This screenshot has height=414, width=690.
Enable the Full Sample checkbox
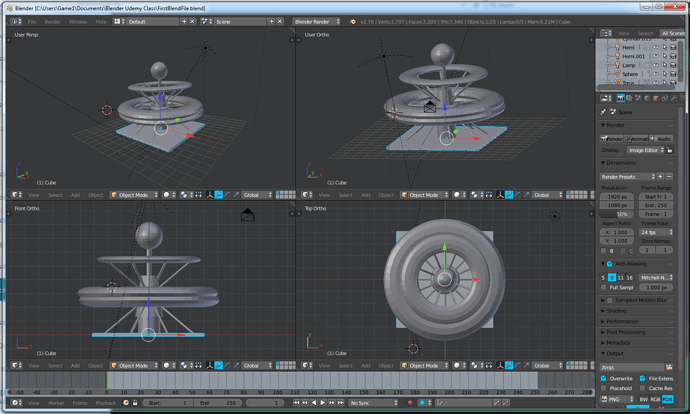tap(604, 287)
